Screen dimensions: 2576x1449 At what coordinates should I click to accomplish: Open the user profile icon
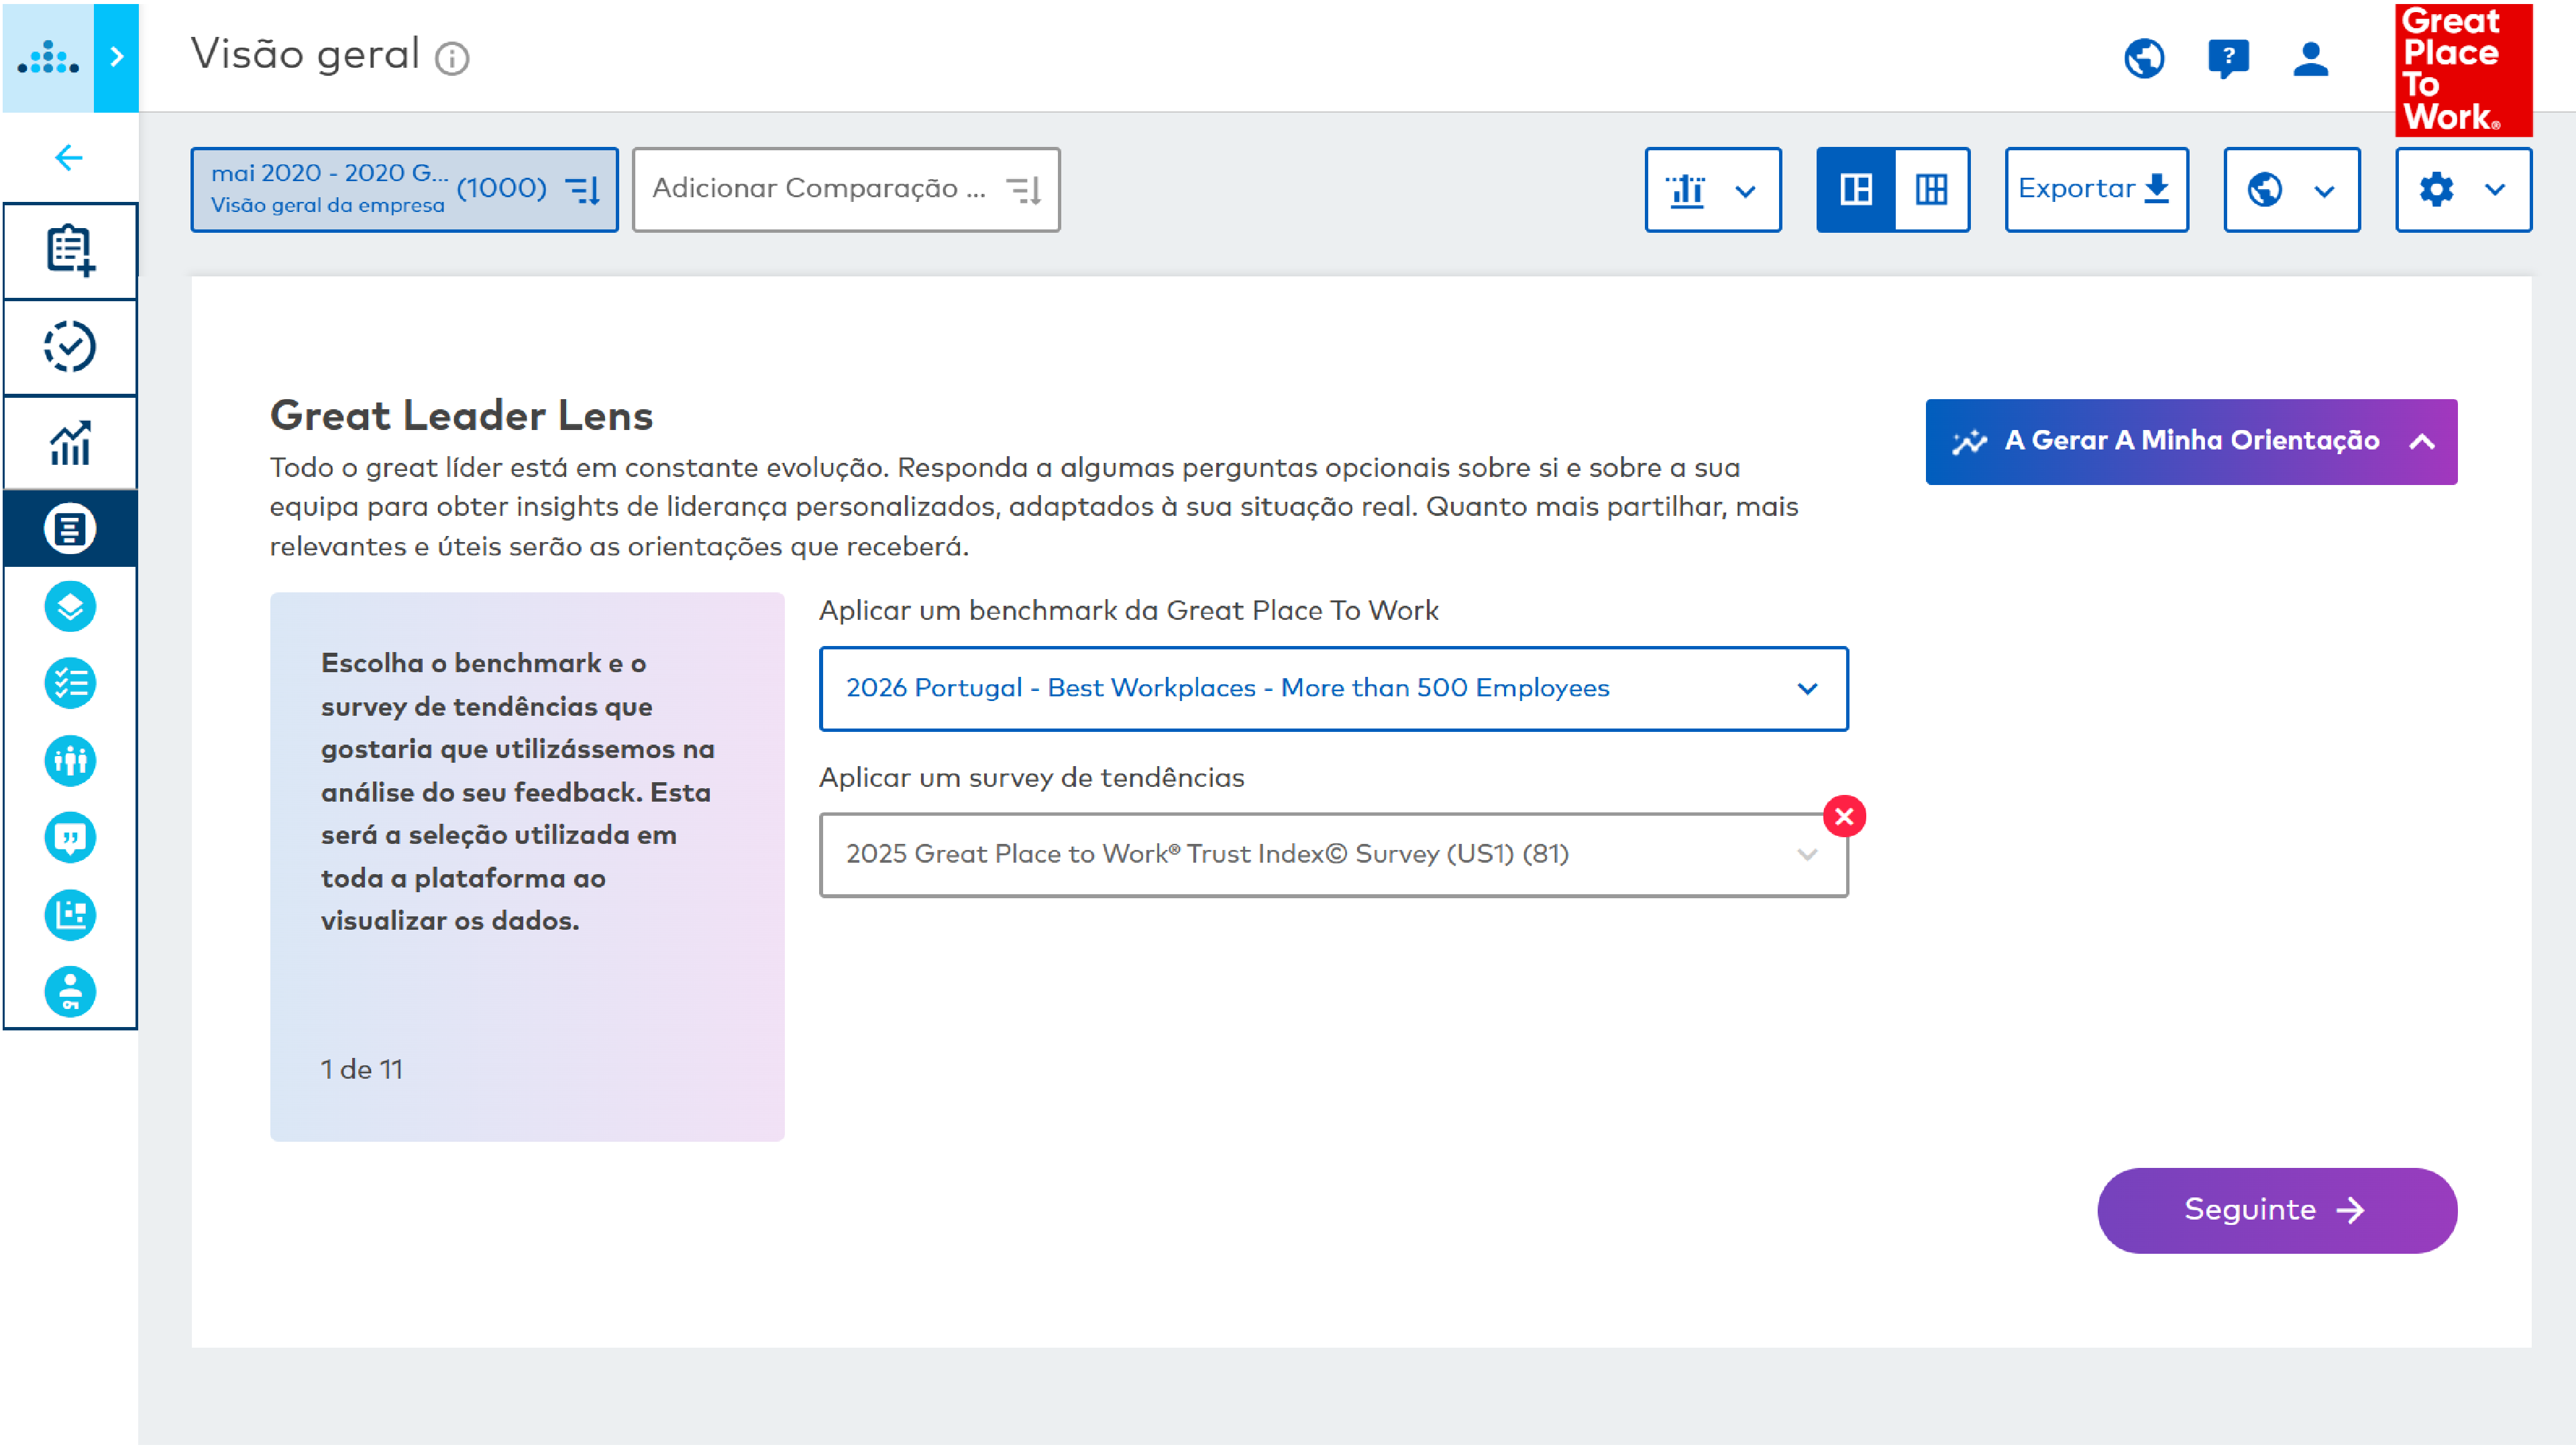2310,58
